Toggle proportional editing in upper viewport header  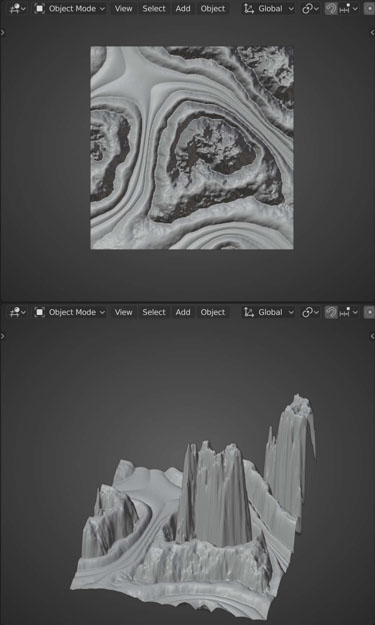(369, 8)
